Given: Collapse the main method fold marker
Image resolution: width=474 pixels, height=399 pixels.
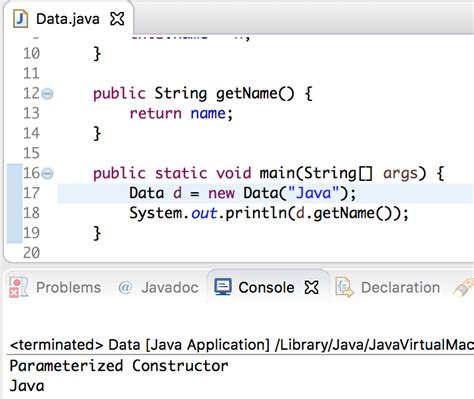Looking at the screenshot, I should [x=48, y=173].
